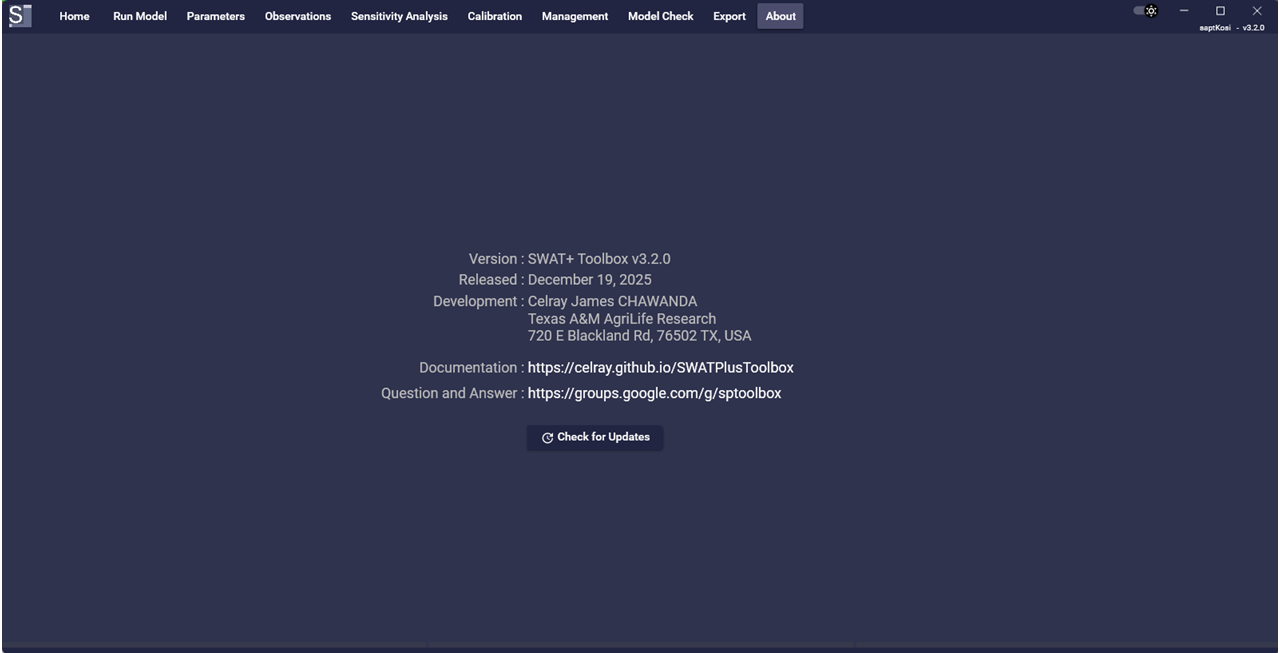Image resolution: width=1280 pixels, height=653 pixels.
Task: Click the SWAT+ Toolbox logo icon
Action: [x=20, y=15]
